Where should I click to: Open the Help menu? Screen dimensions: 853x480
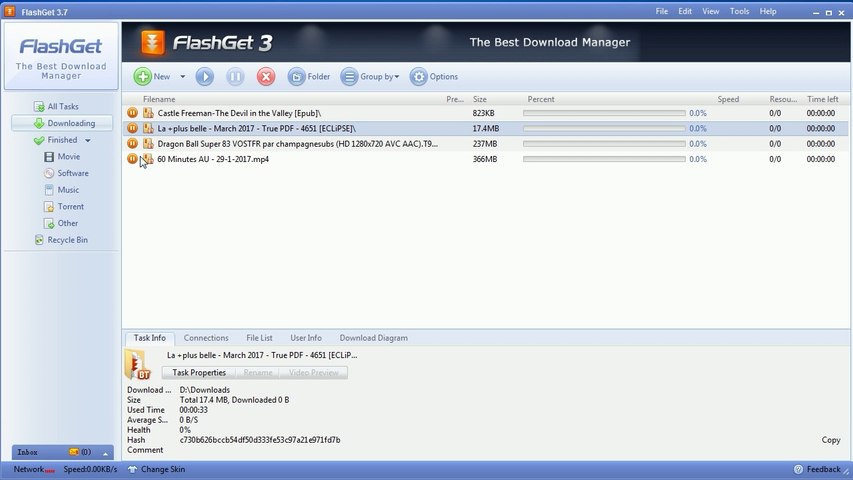(x=768, y=11)
